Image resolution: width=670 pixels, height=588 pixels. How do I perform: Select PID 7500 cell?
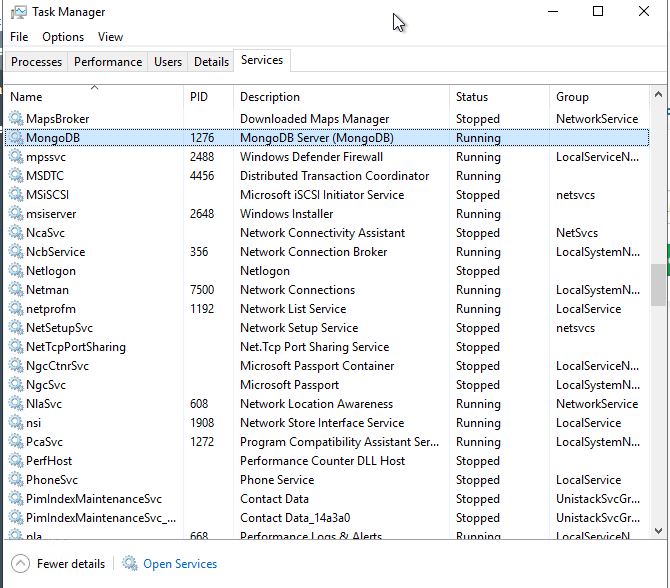point(202,290)
